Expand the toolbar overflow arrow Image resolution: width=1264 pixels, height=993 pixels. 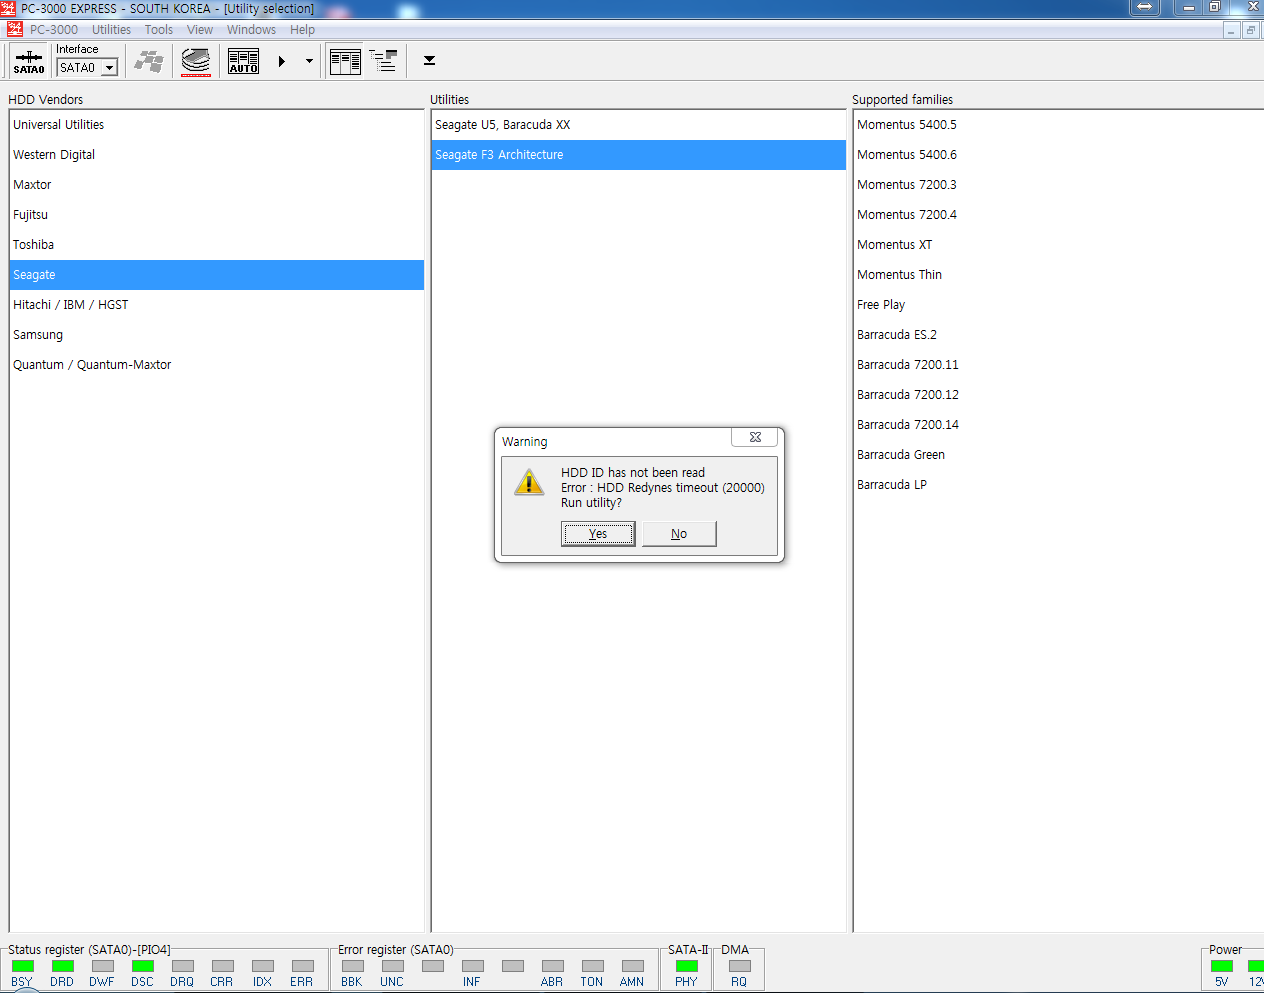(429, 61)
